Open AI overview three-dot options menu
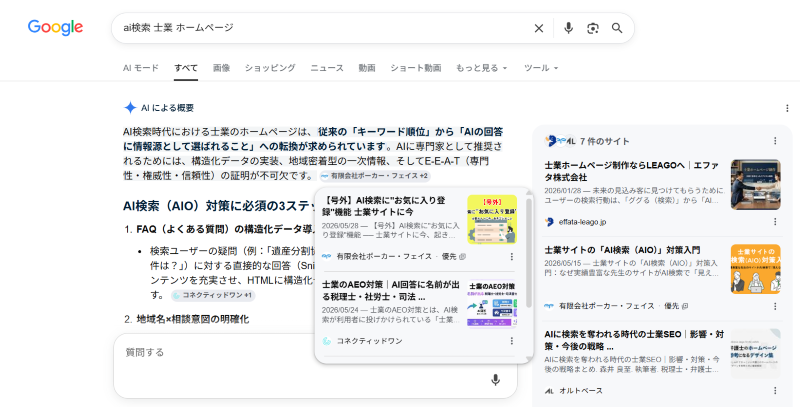The image size is (800, 407). [787, 108]
